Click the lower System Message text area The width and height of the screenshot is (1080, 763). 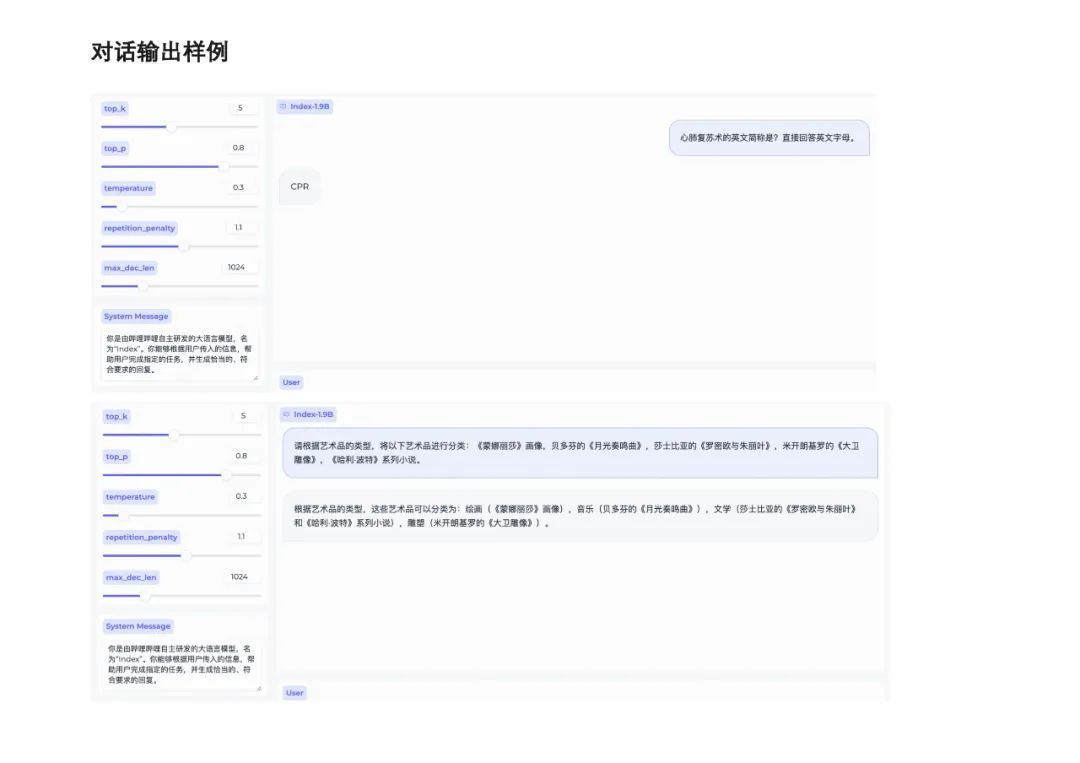click(x=179, y=662)
